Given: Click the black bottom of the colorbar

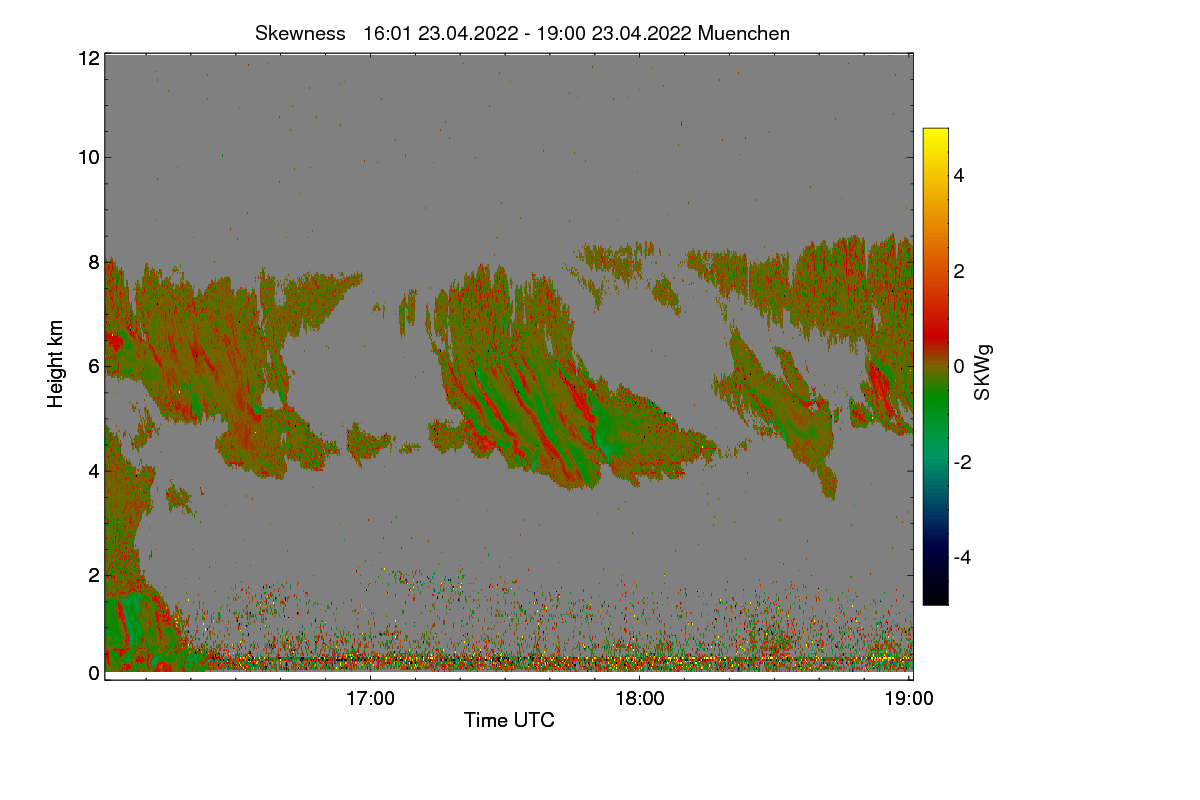Looking at the screenshot, I should pyautogui.click(x=935, y=598).
